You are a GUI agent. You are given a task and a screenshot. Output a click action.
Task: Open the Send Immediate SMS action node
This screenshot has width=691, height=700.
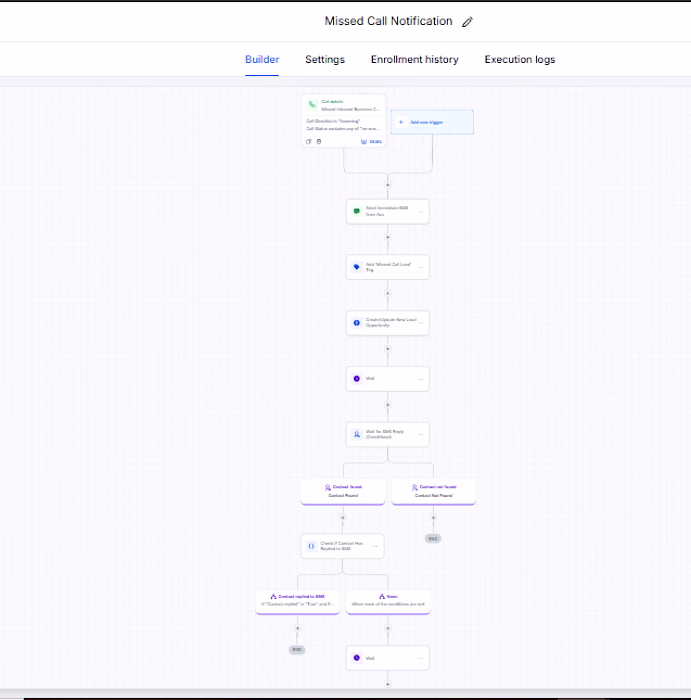click(387, 211)
